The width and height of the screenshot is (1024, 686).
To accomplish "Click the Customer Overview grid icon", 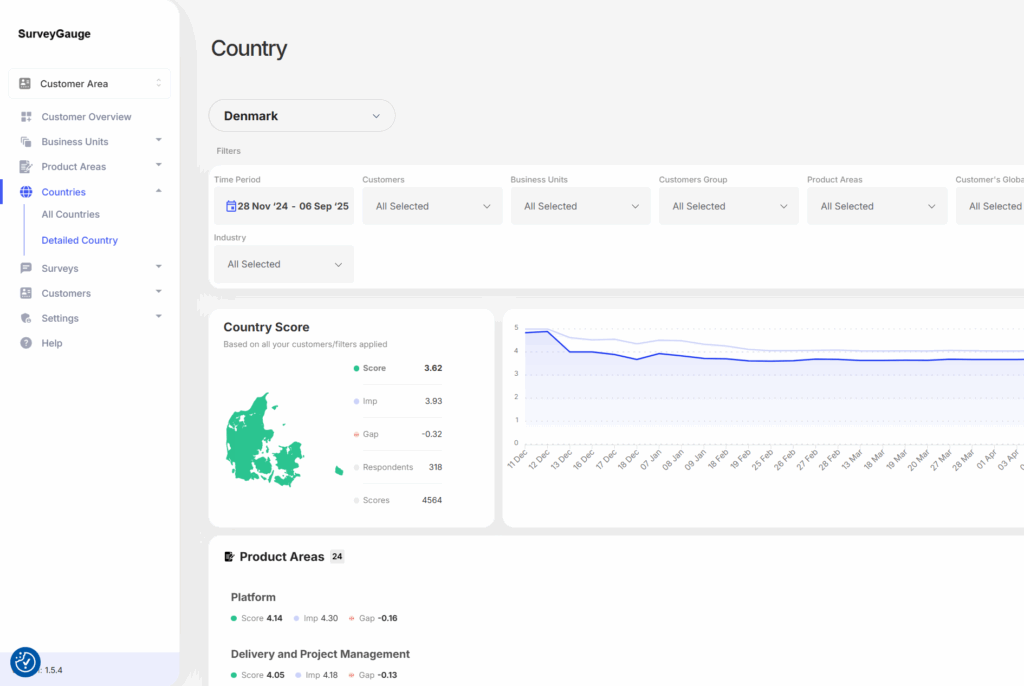I will coord(26,117).
